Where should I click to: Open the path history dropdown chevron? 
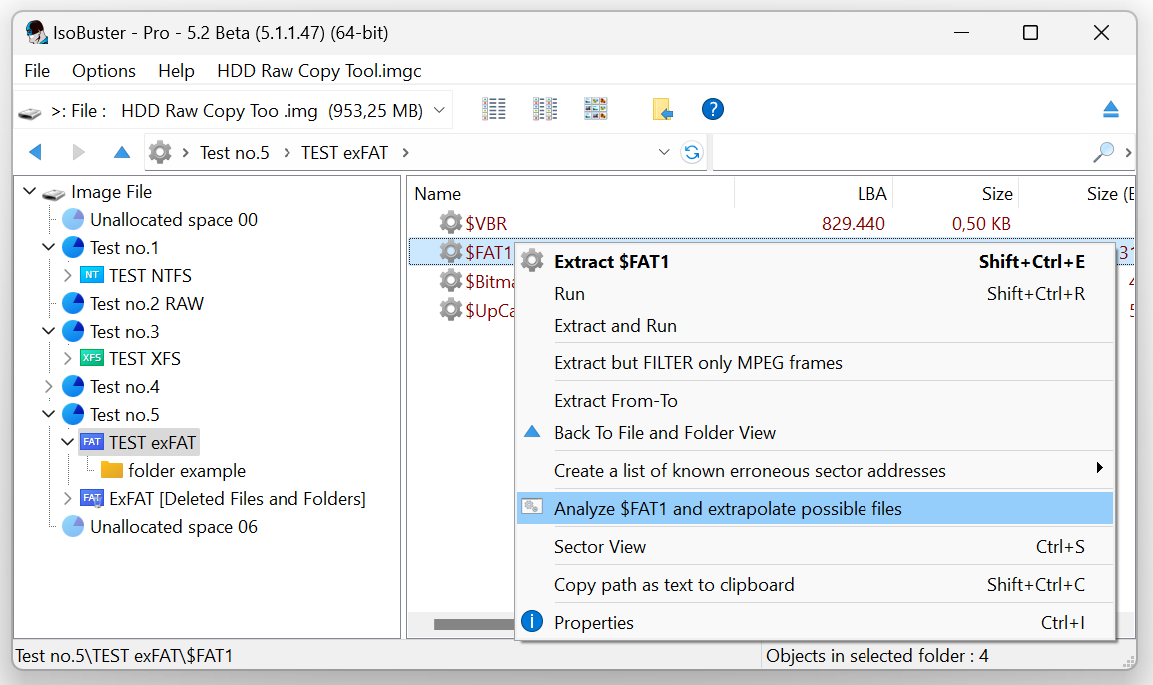tap(664, 152)
